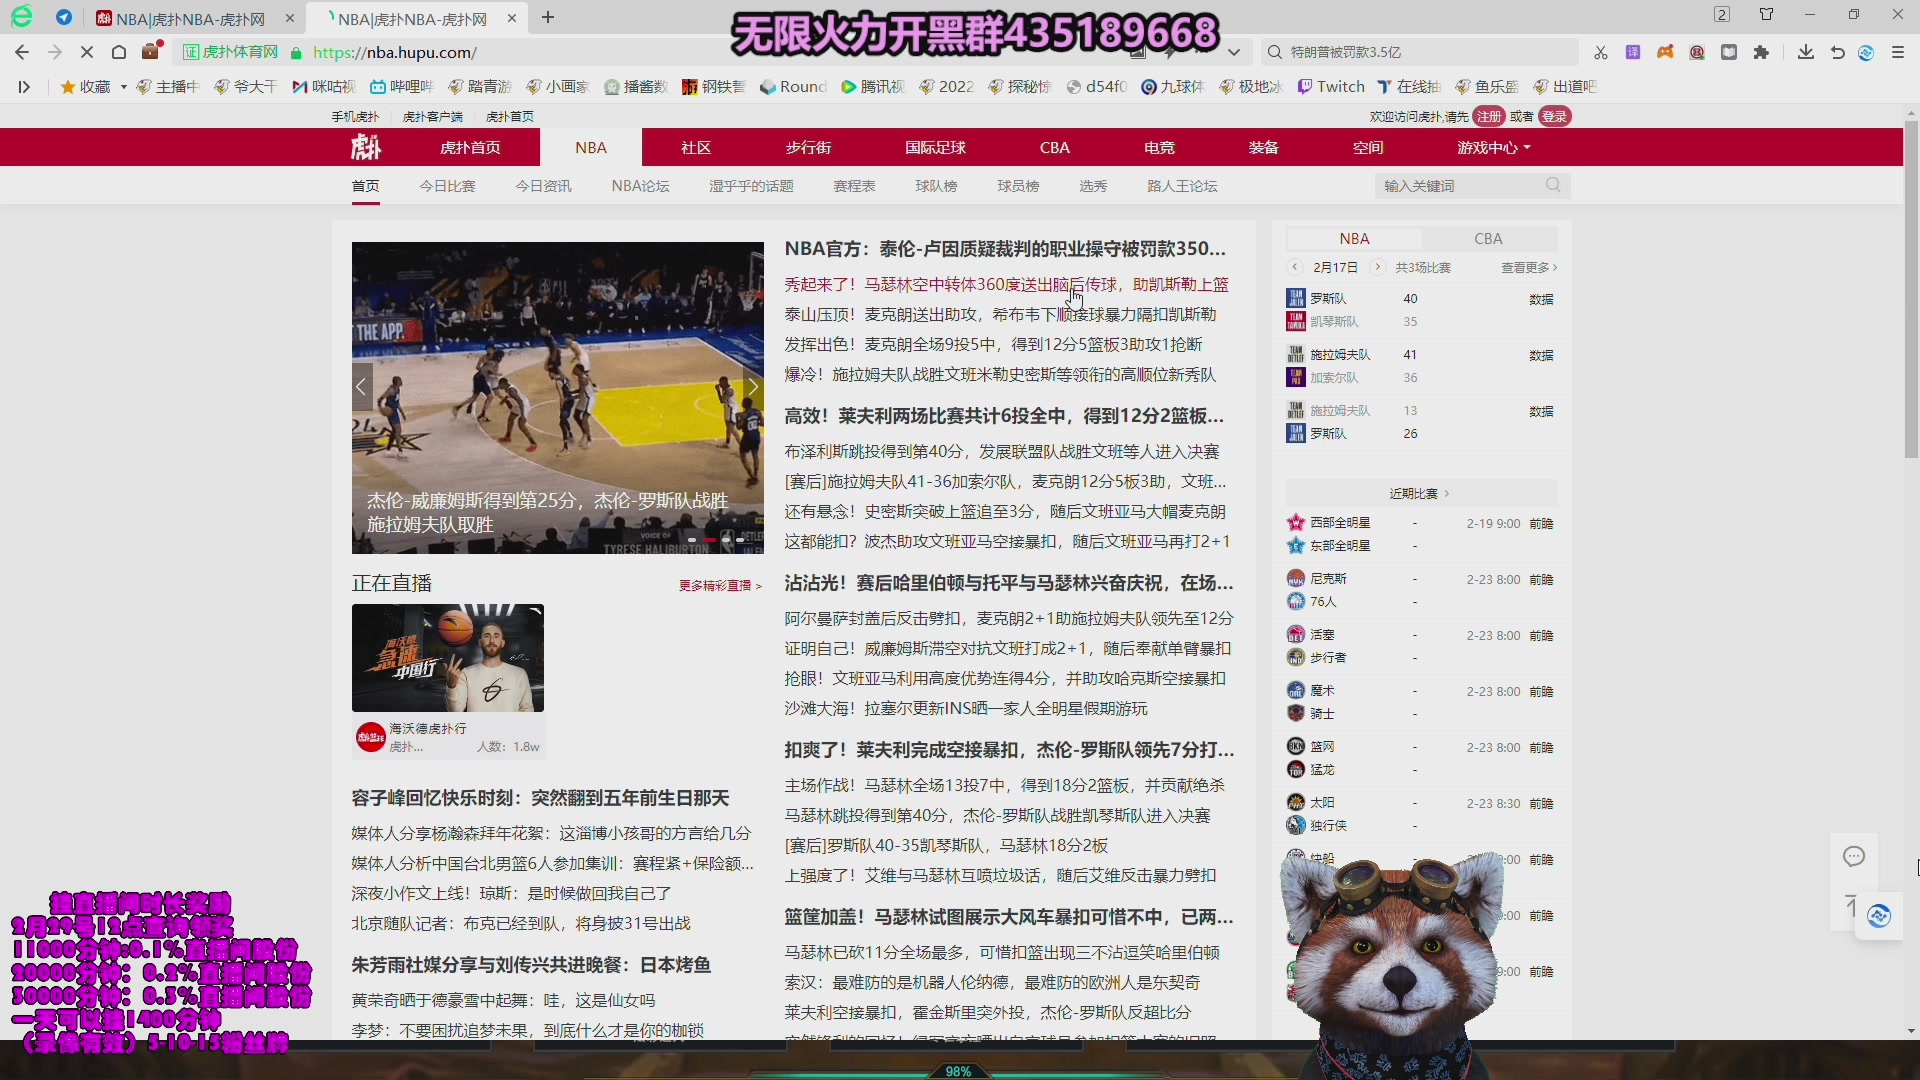1920x1080 pixels.
Task: Switch to first NBA虎扑 browser tab
Action: pyautogui.click(x=190, y=18)
